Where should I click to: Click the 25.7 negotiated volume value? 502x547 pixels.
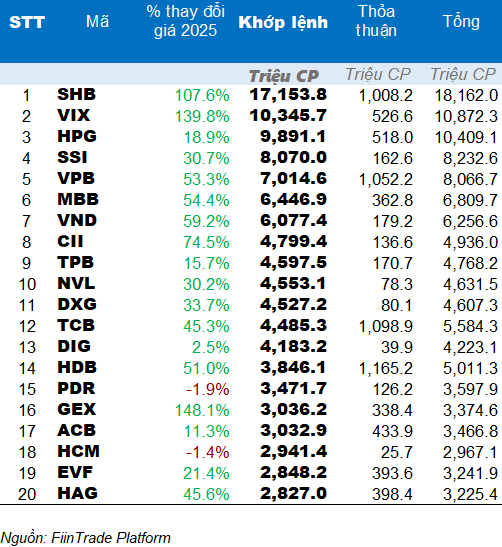tap(397, 453)
